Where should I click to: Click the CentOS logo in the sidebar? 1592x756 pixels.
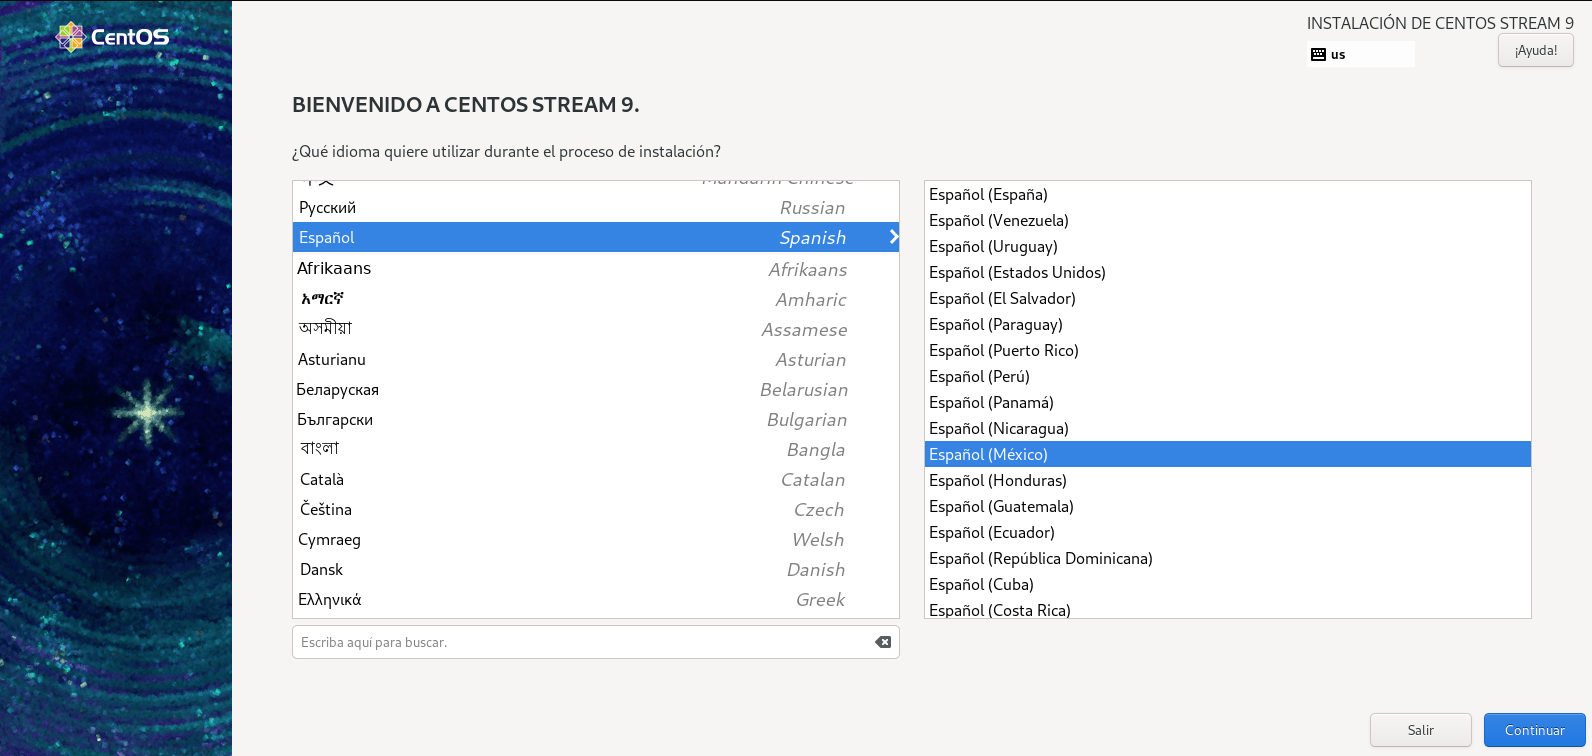click(112, 37)
